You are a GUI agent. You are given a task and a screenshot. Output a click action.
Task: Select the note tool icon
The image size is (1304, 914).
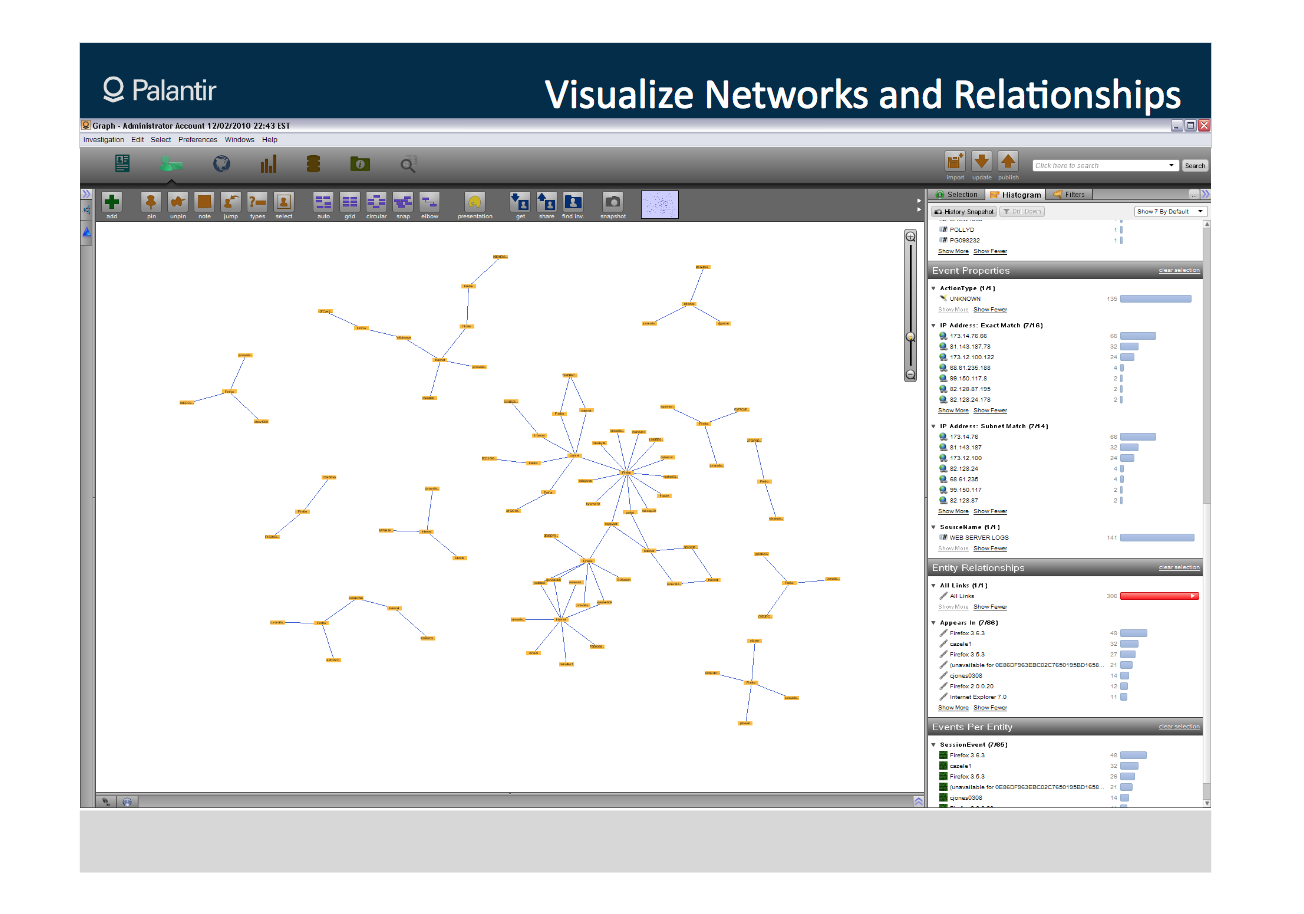pyautogui.click(x=204, y=201)
